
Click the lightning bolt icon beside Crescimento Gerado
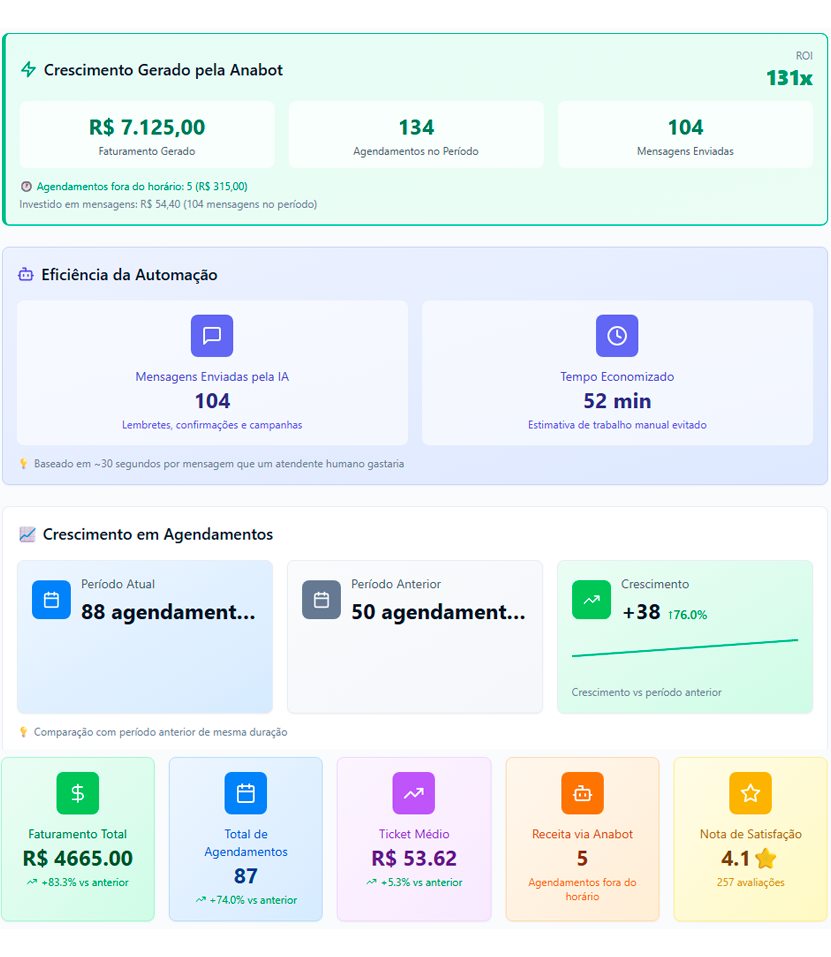coord(28,70)
